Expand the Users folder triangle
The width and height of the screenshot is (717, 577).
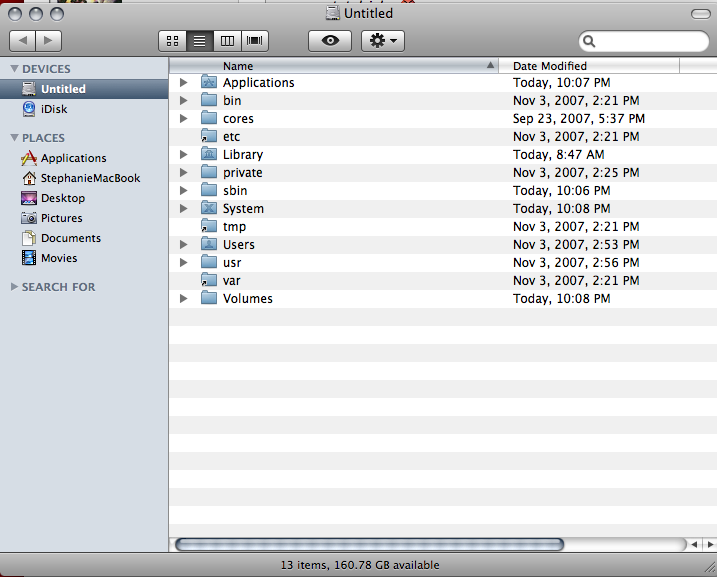click(x=183, y=245)
